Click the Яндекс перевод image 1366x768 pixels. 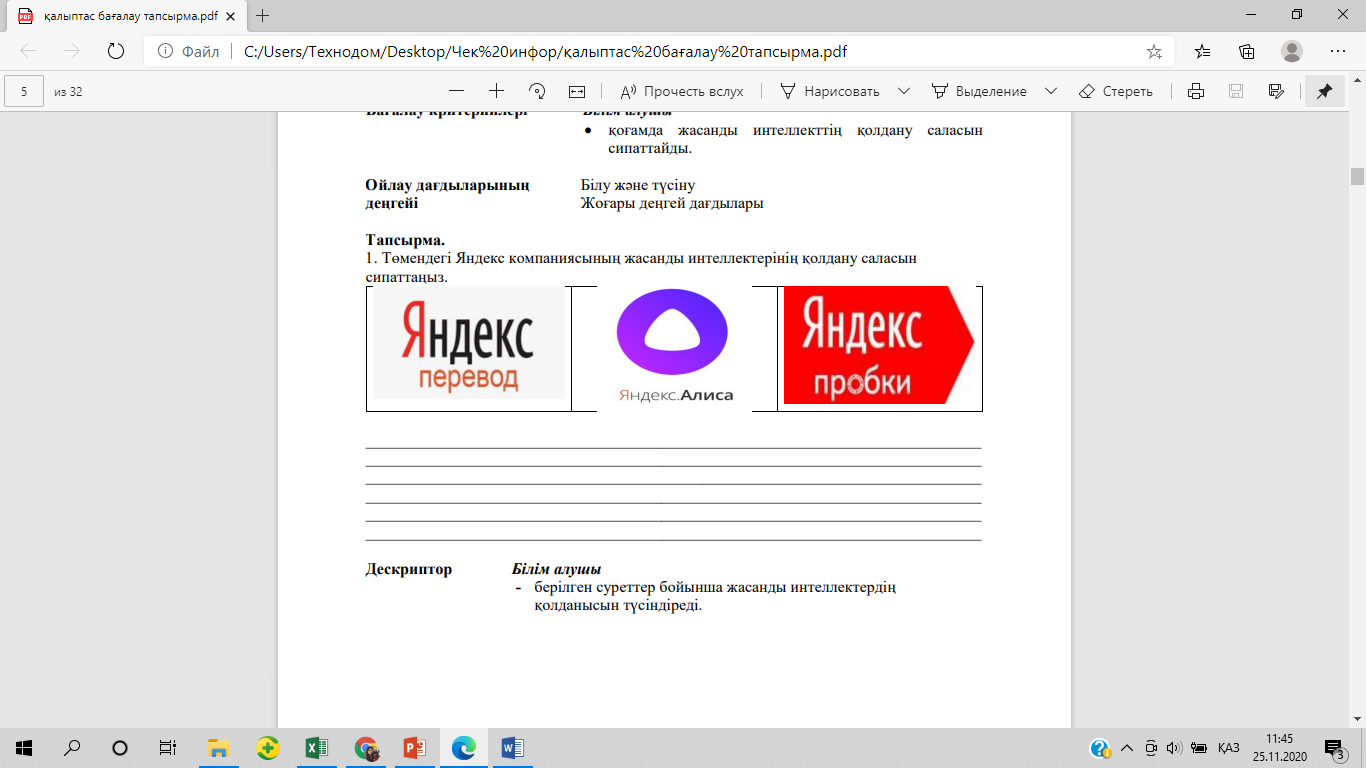pyautogui.click(x=468, y=343)
